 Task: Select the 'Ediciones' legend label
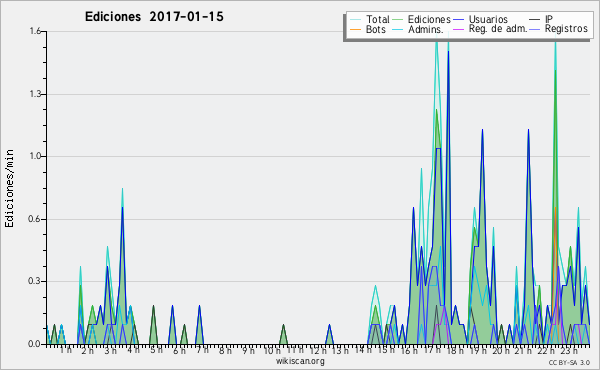(429, 19)
